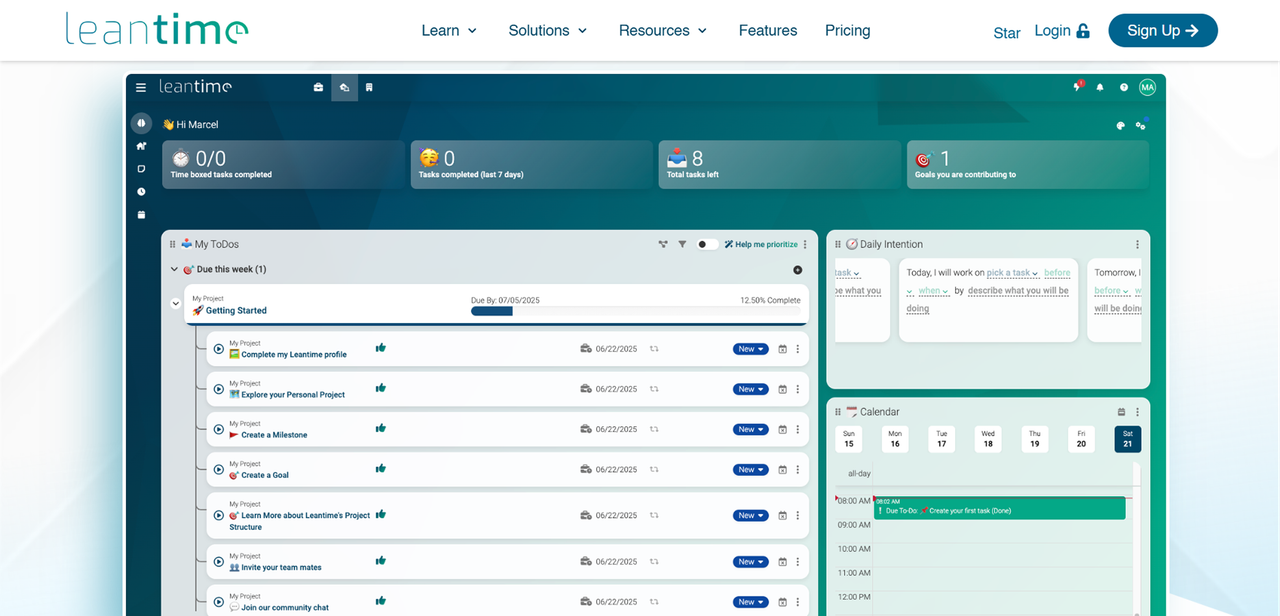Click the calendar view icon in Calendar widget

[1122, 412]
